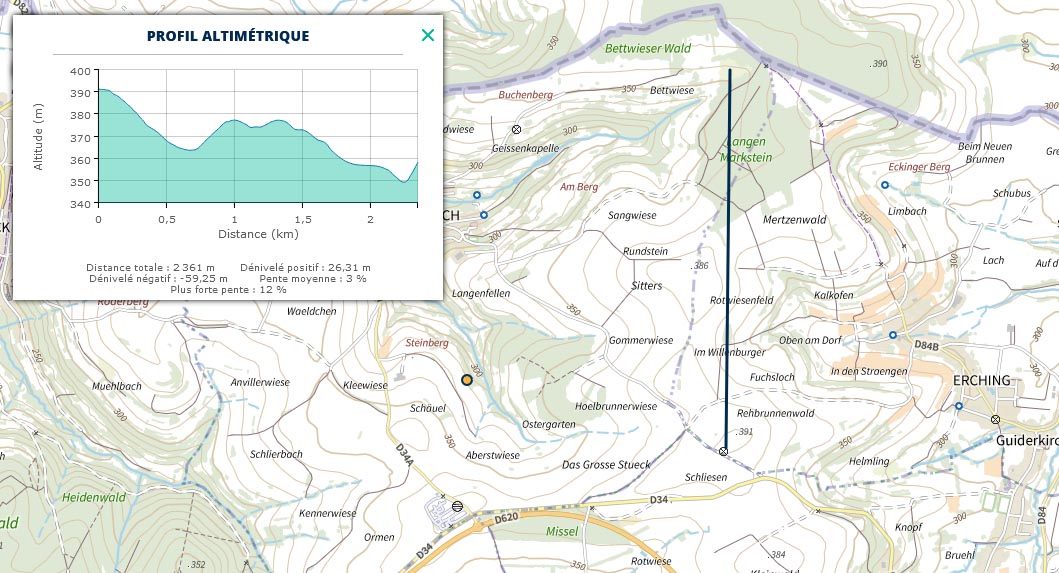Click the elevation chart peak near 1 km
Screen dimensions: 1059x573
click(x=234, y=121)
